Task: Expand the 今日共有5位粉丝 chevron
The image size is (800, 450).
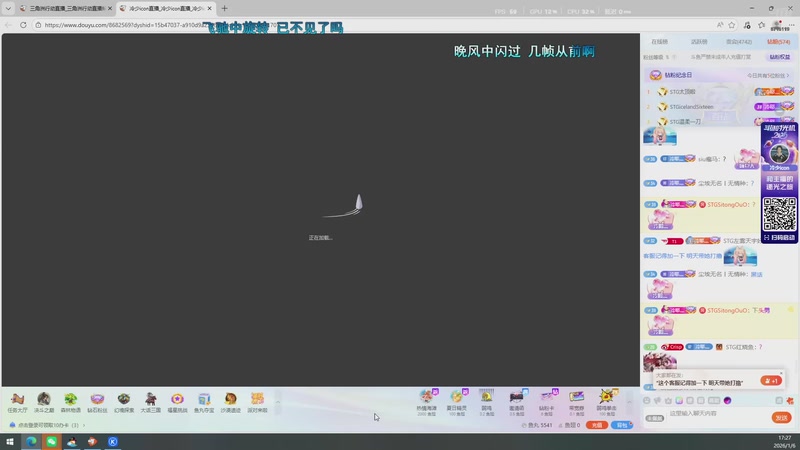Action: tap(788, 76)
